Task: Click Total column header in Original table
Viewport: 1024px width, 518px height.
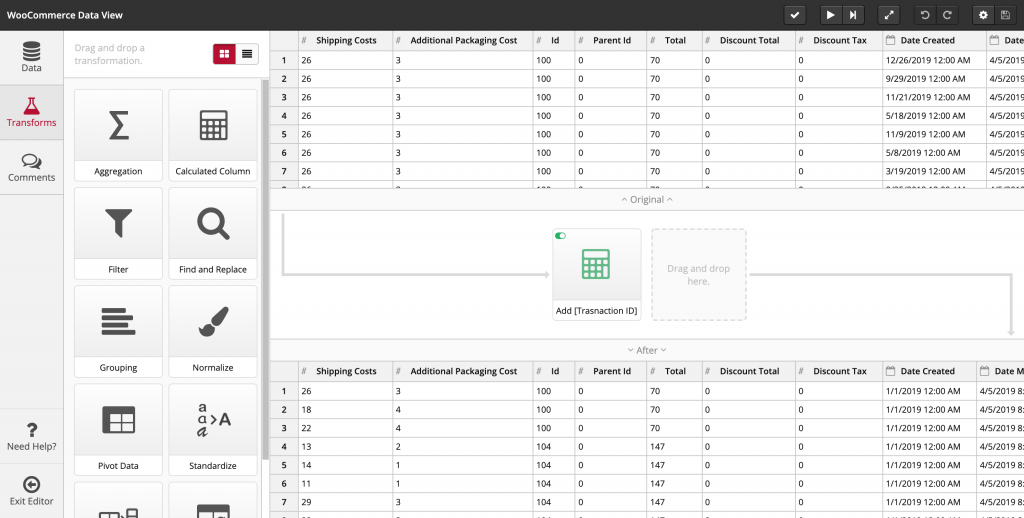Action: click(x=675, y=40)
